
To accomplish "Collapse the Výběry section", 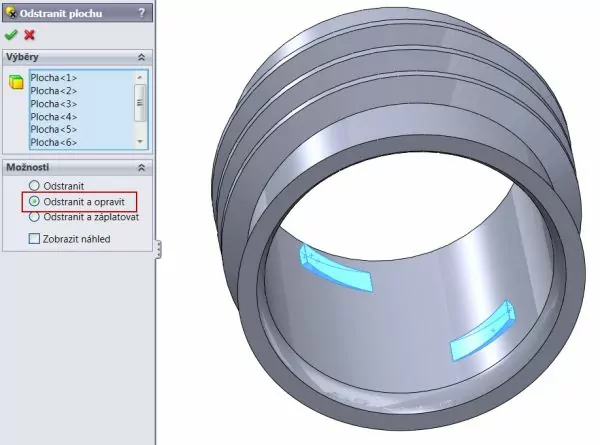I will pyautogui.click(x=141, y=59).
